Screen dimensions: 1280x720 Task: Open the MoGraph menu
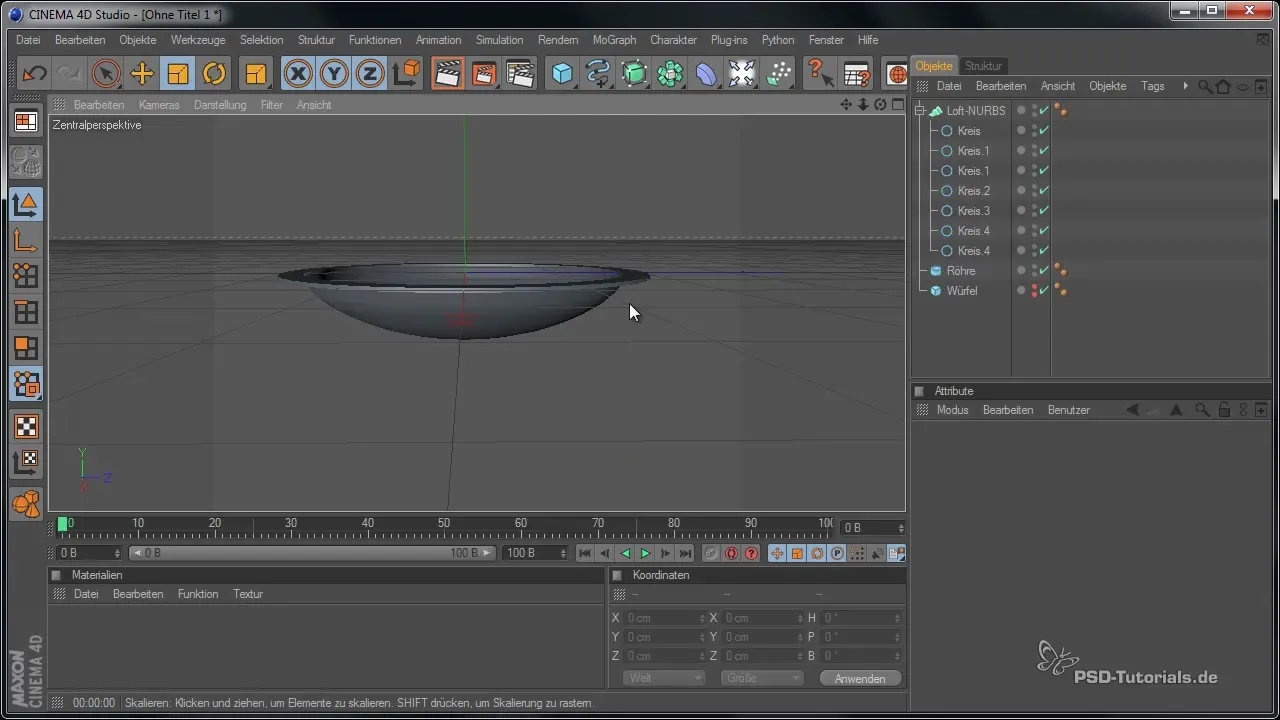coord(614,40)
